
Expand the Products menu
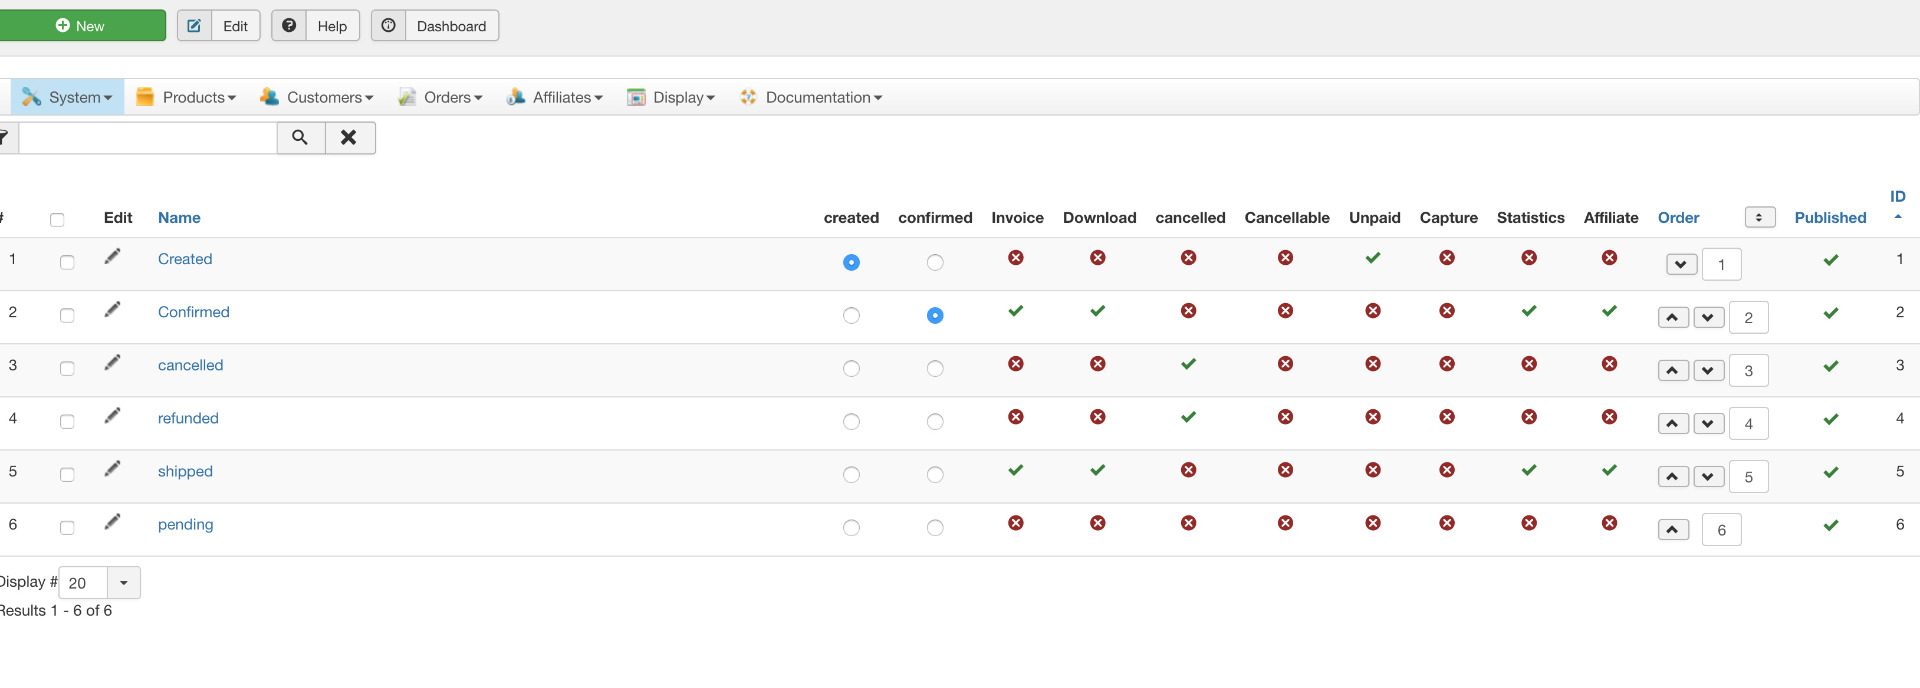pyautogui.click(x=187, y=97)
